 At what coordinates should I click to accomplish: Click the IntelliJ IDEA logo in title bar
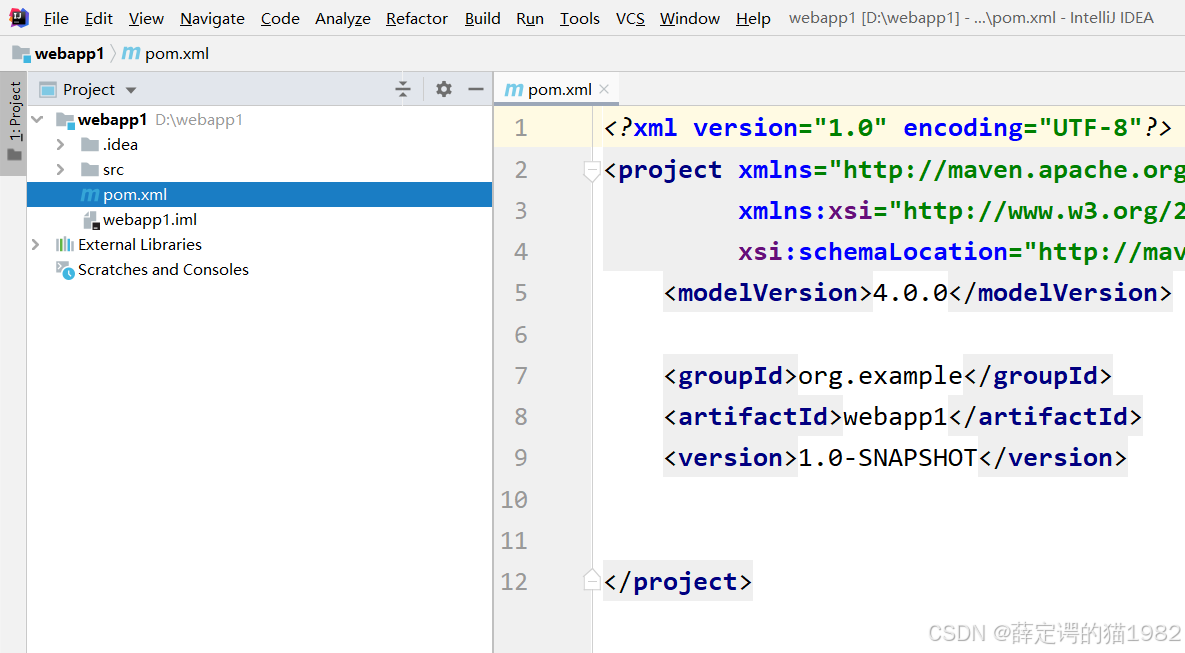tap(19, 17)
